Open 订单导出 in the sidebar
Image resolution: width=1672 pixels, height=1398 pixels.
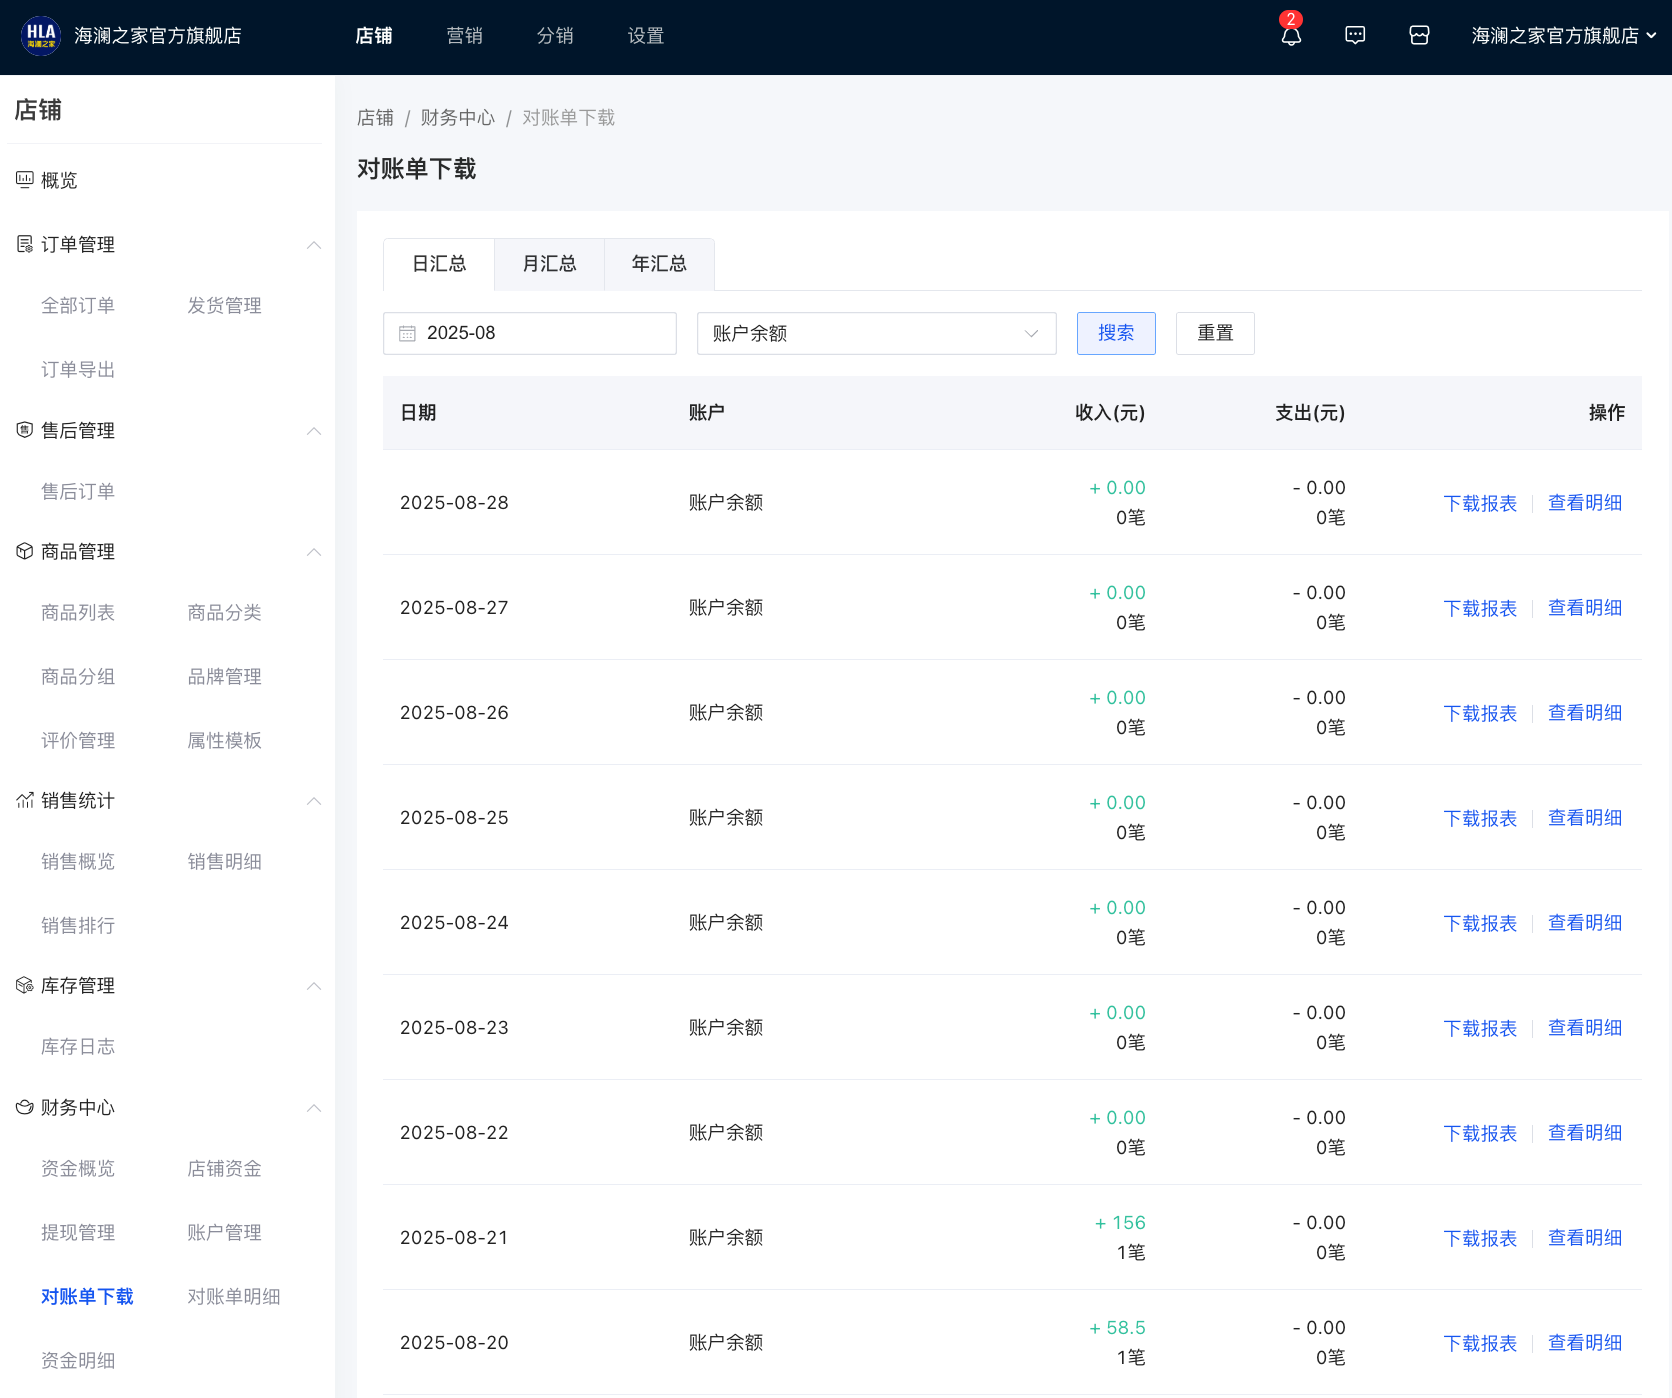coord(78,370)
